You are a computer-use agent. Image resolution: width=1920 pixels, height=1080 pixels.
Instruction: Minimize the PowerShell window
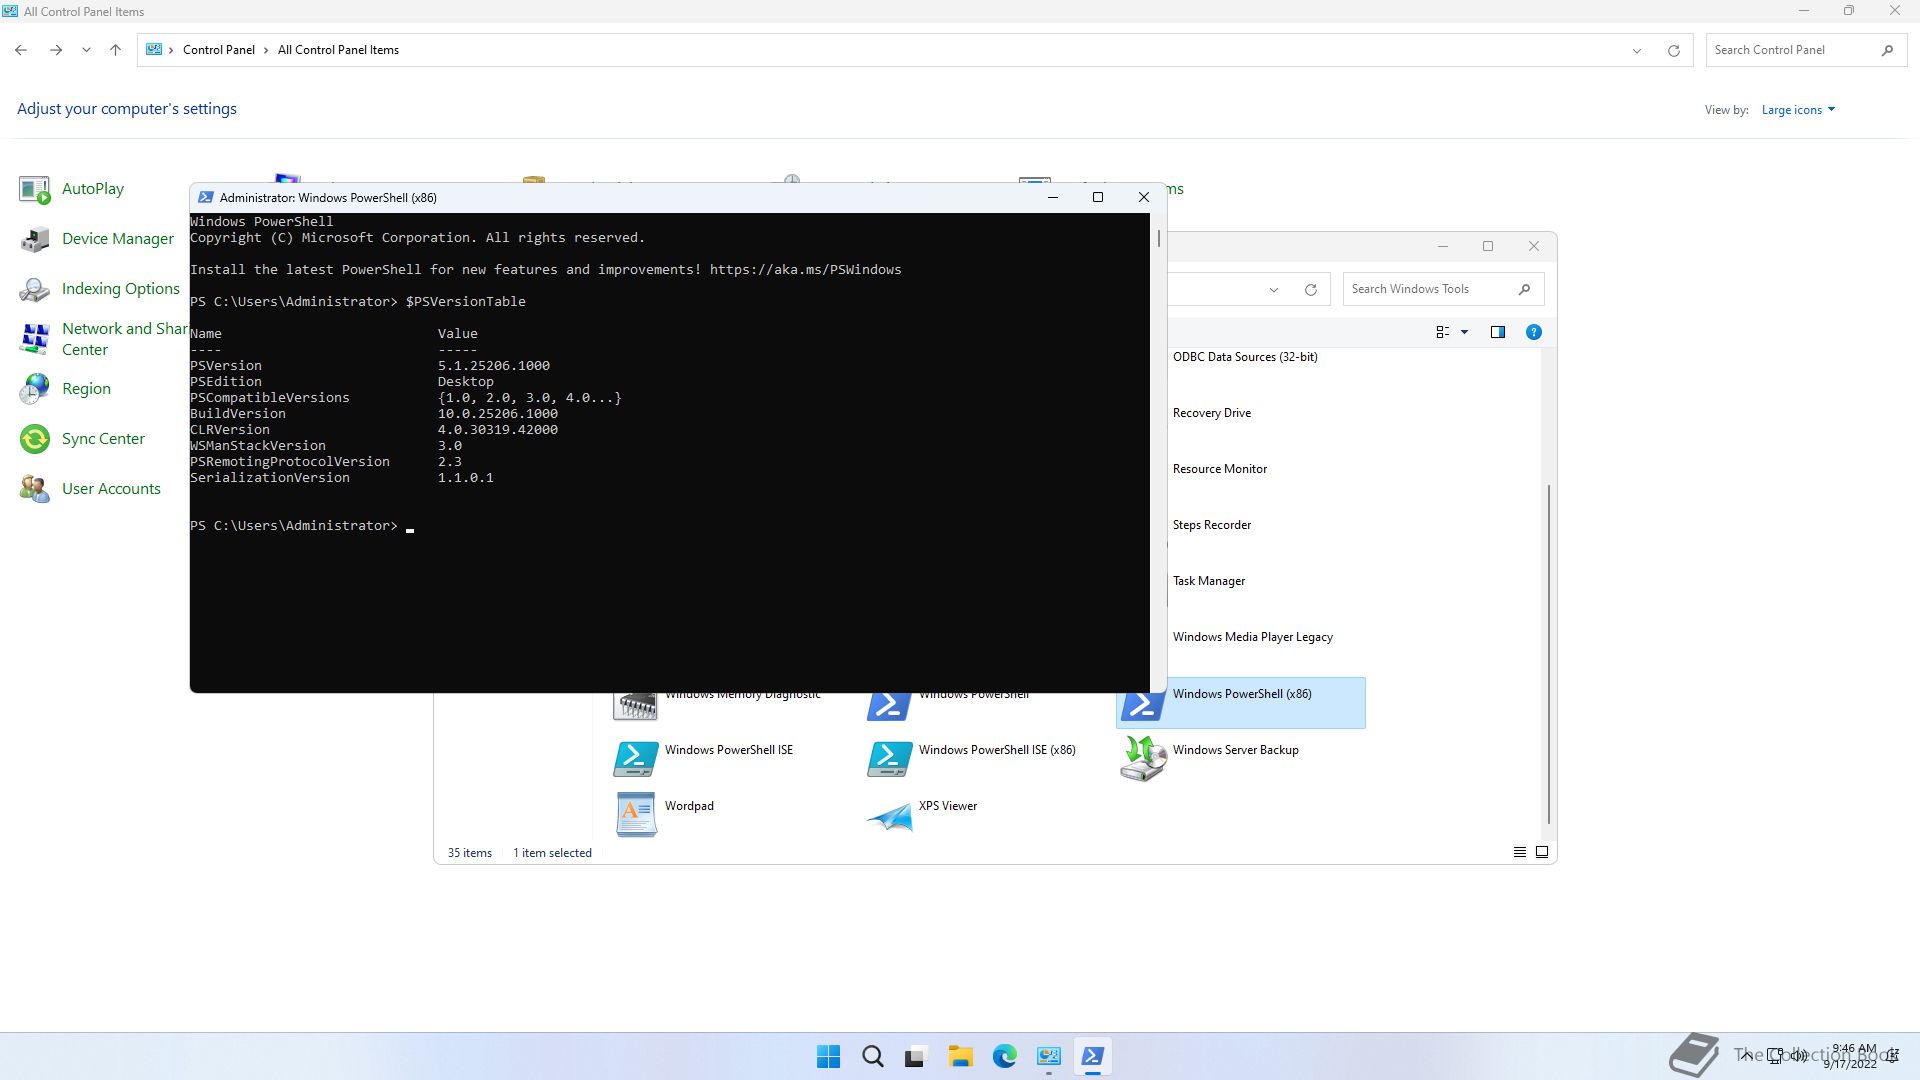point(1052,197)
